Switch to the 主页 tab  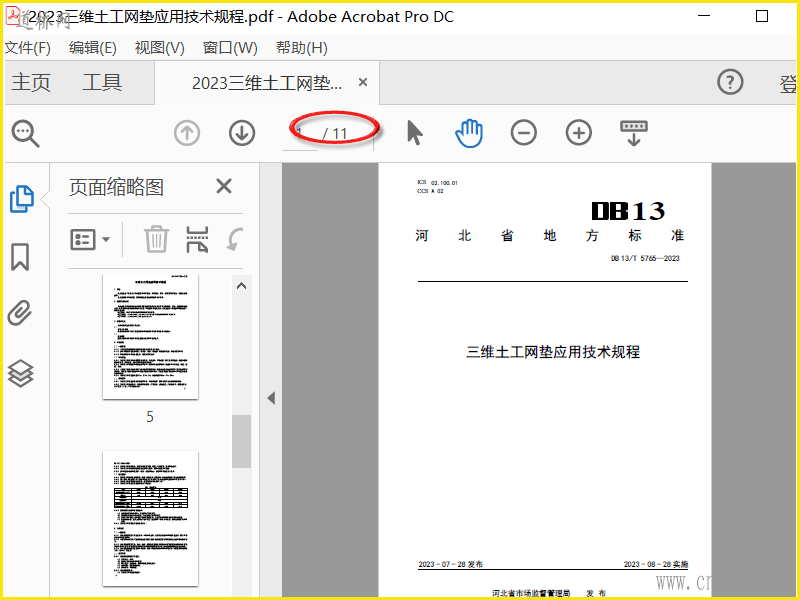pyautogui.click(x=31, y=82)
